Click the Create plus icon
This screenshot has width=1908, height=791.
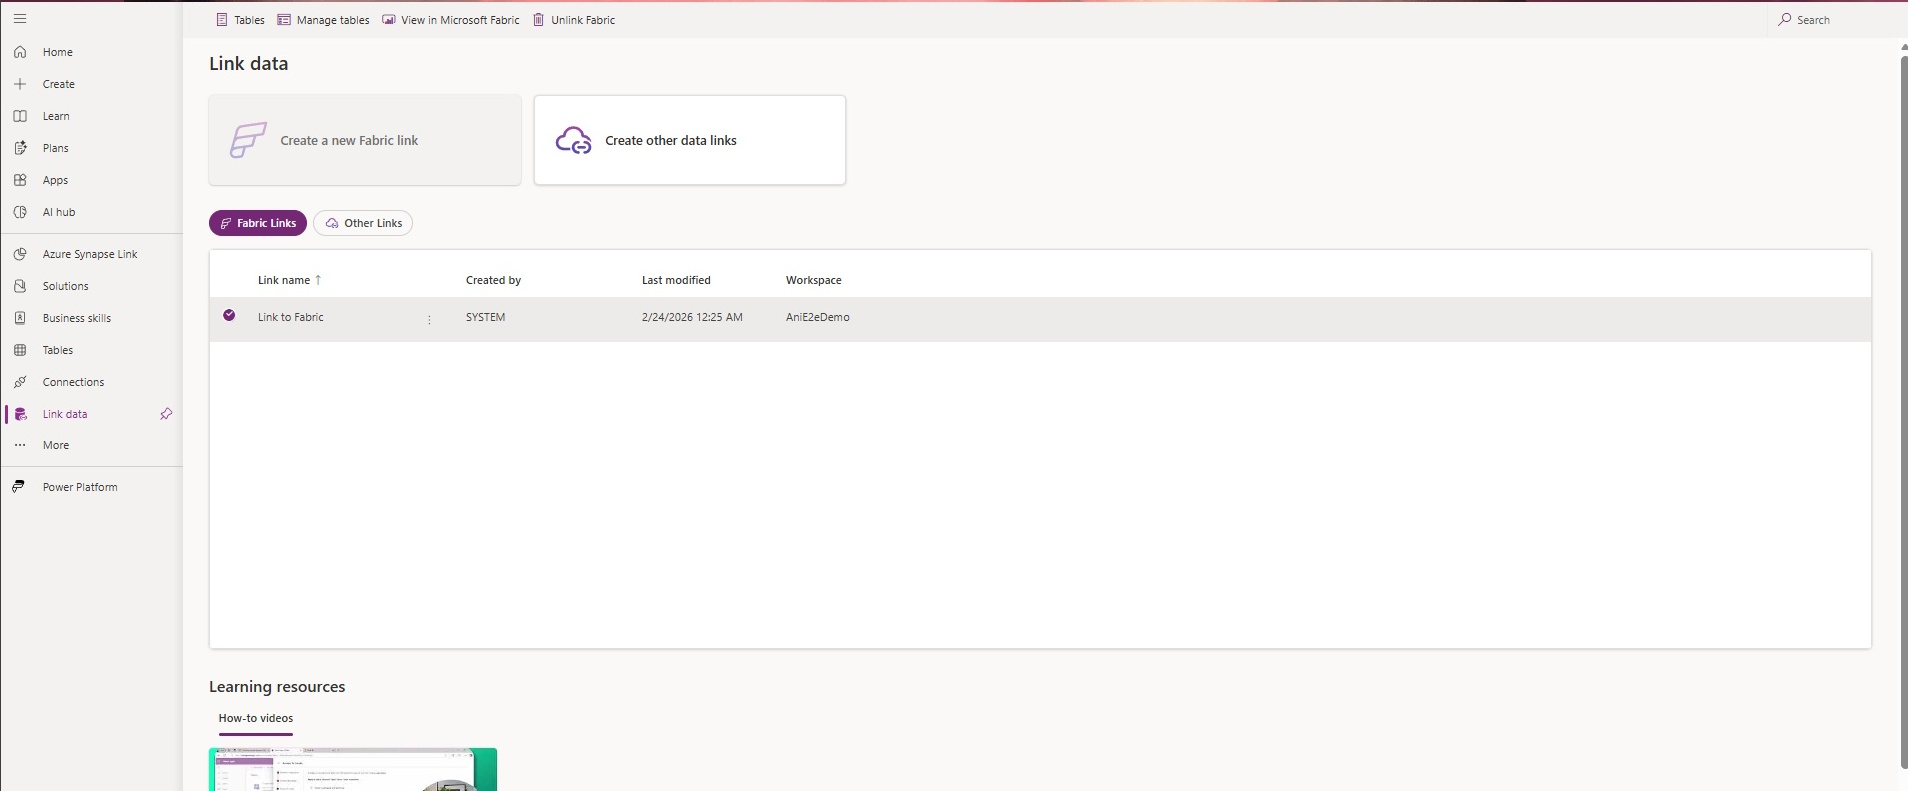pyautogui.click(x=20, y=84)
